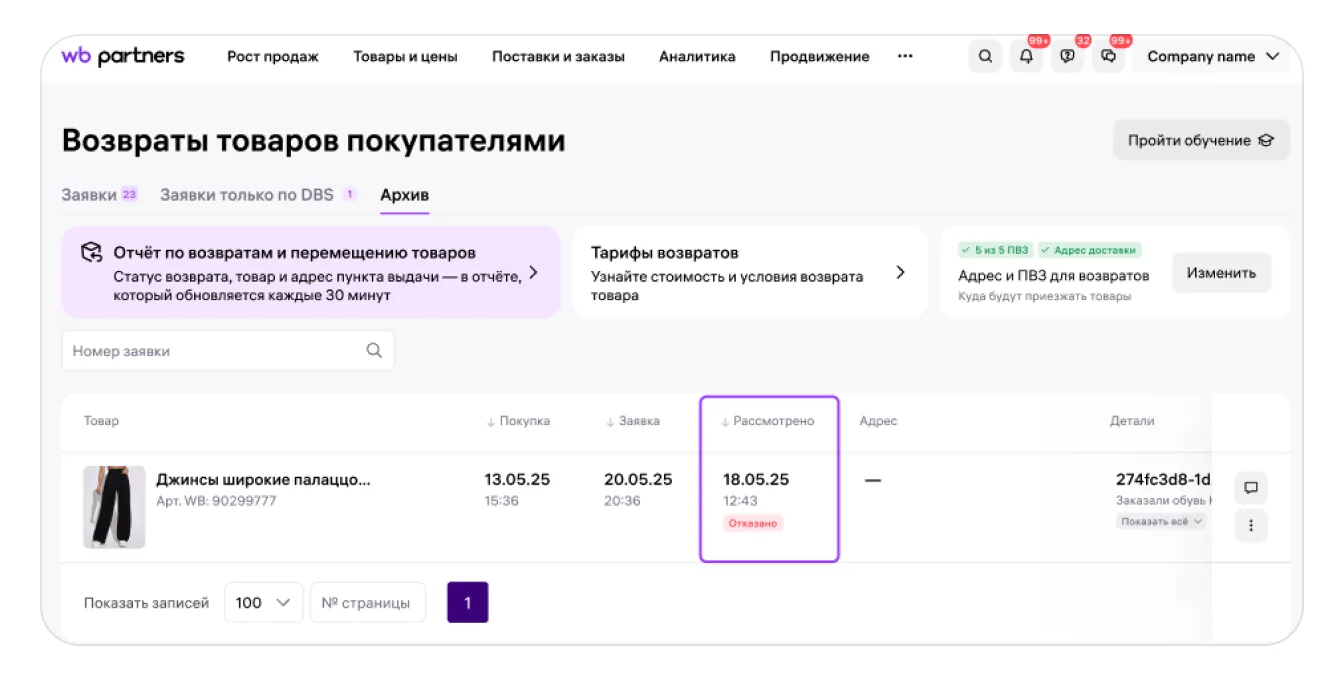This screenshot has width=1344, height=680.
Task: Open the 'Тарифы возвратов' card
Action: 749,273
